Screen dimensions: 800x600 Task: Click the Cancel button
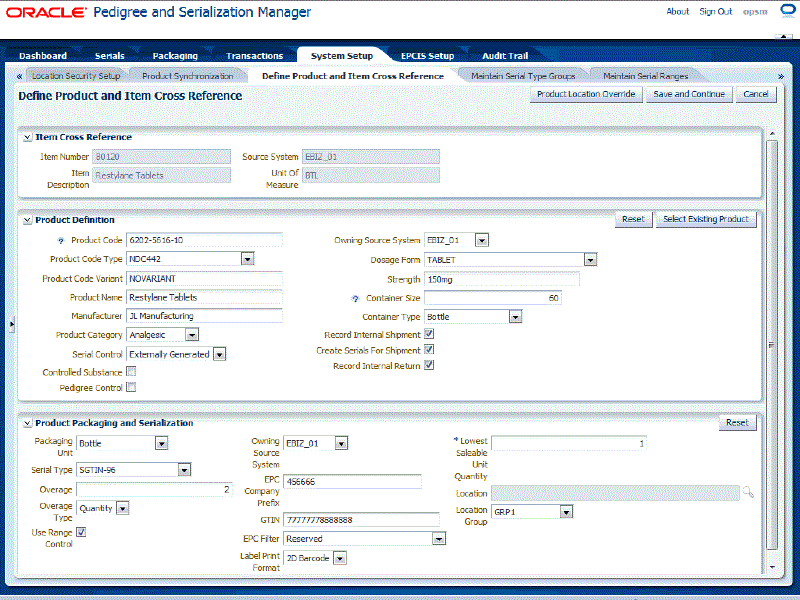[x=756, y=94]
